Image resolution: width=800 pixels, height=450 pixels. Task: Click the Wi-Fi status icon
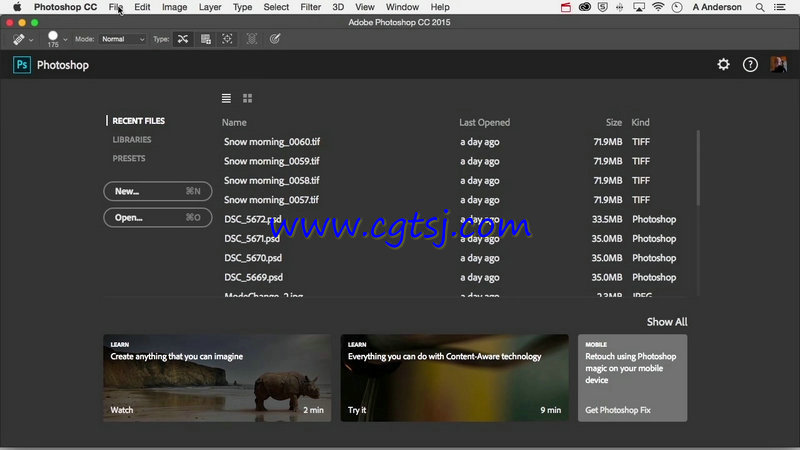coord(658,7)
